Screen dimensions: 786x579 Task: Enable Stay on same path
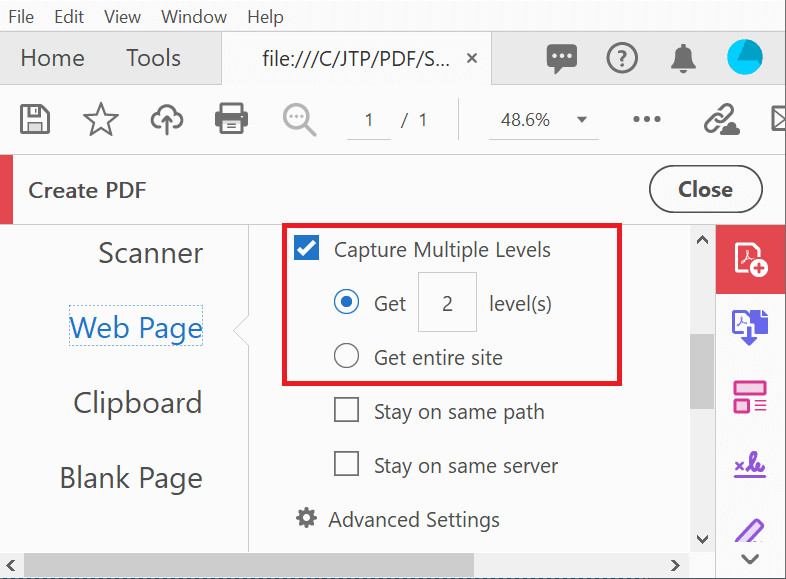tap(346, 410)
